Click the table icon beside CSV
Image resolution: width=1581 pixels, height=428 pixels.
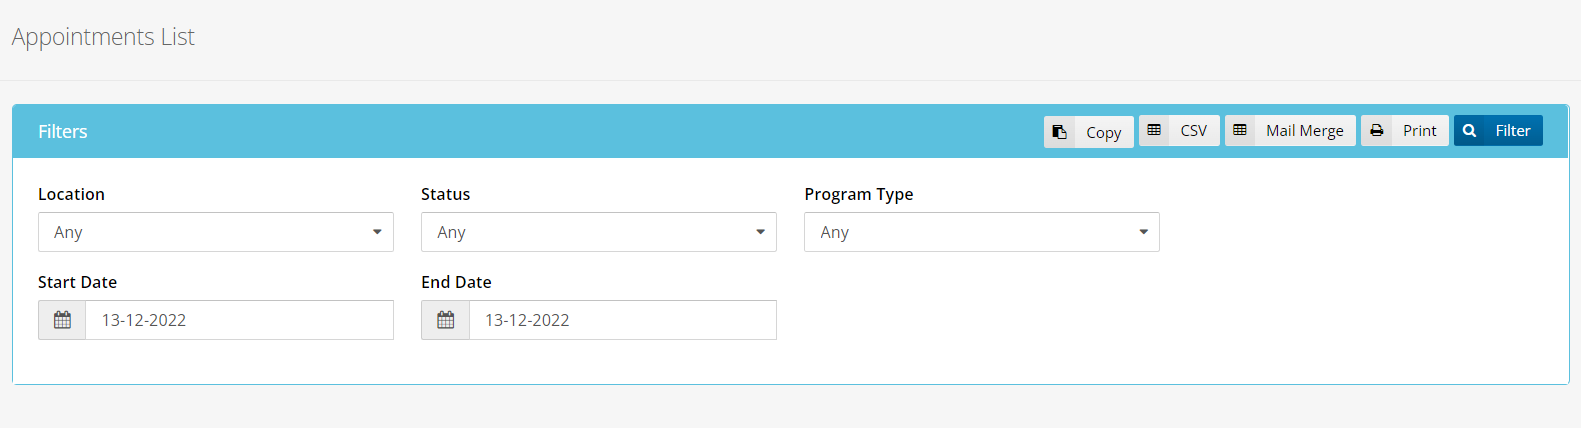[1154, 131]
